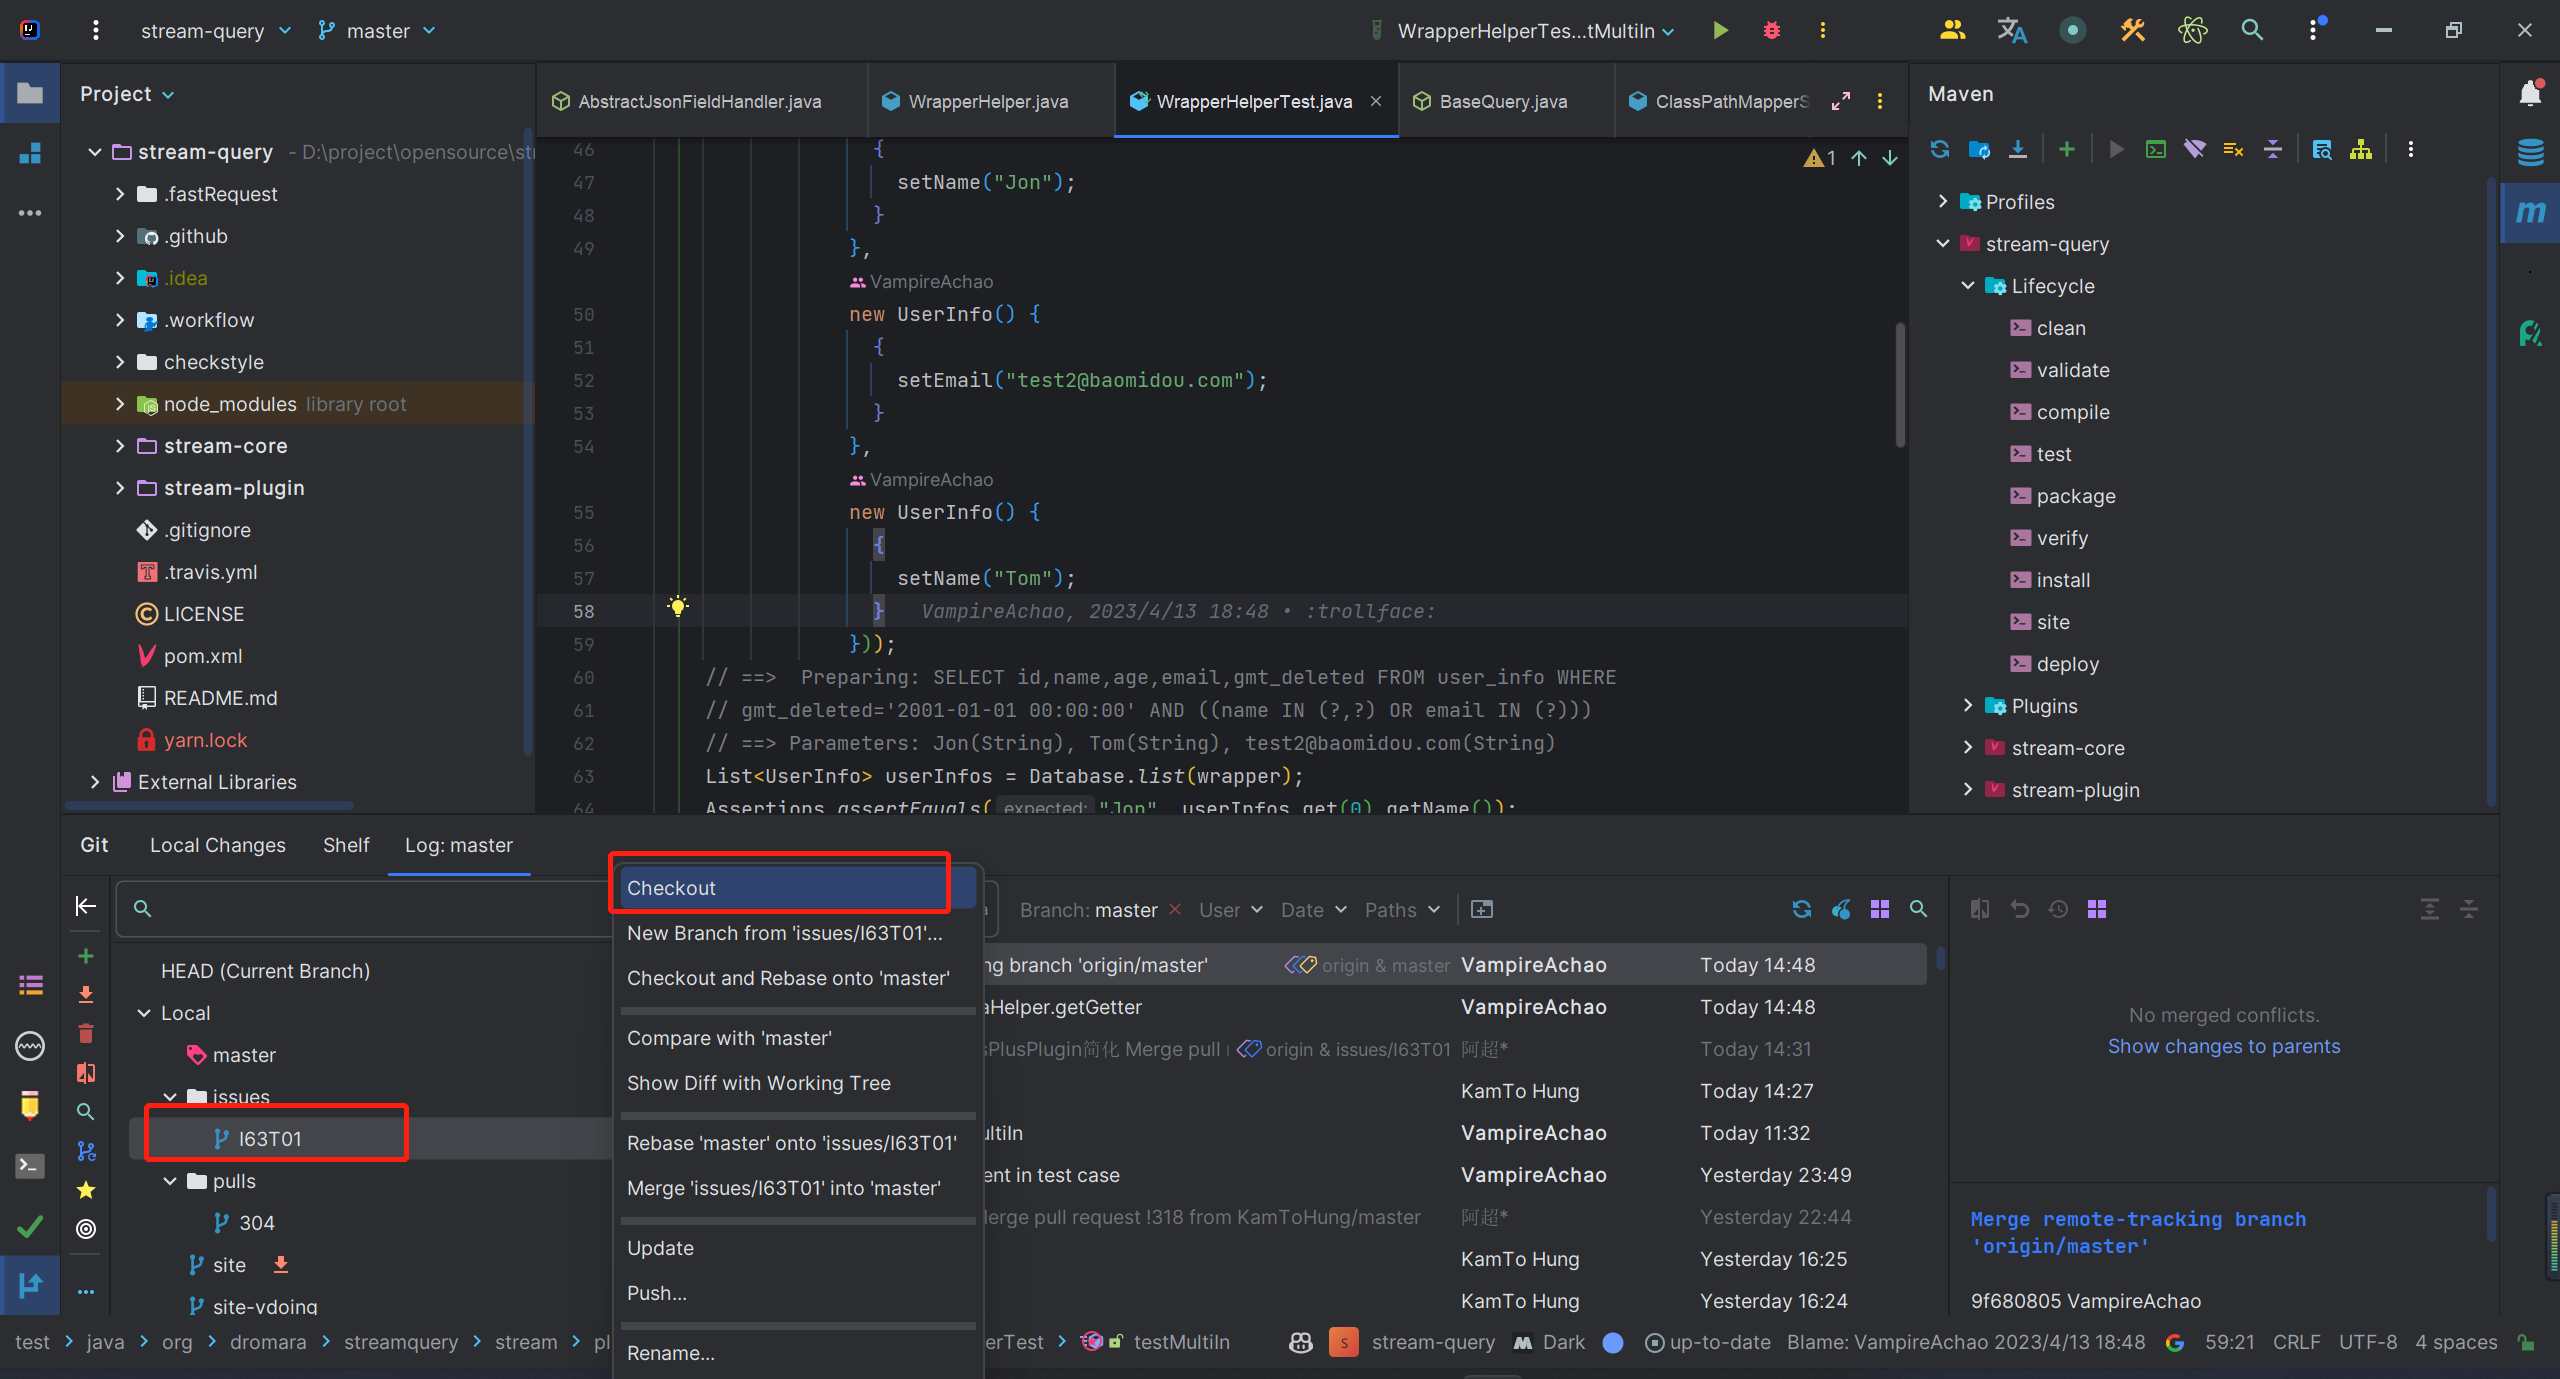Click the yellow intention lightbulb on line 58

tap(678, 606)
